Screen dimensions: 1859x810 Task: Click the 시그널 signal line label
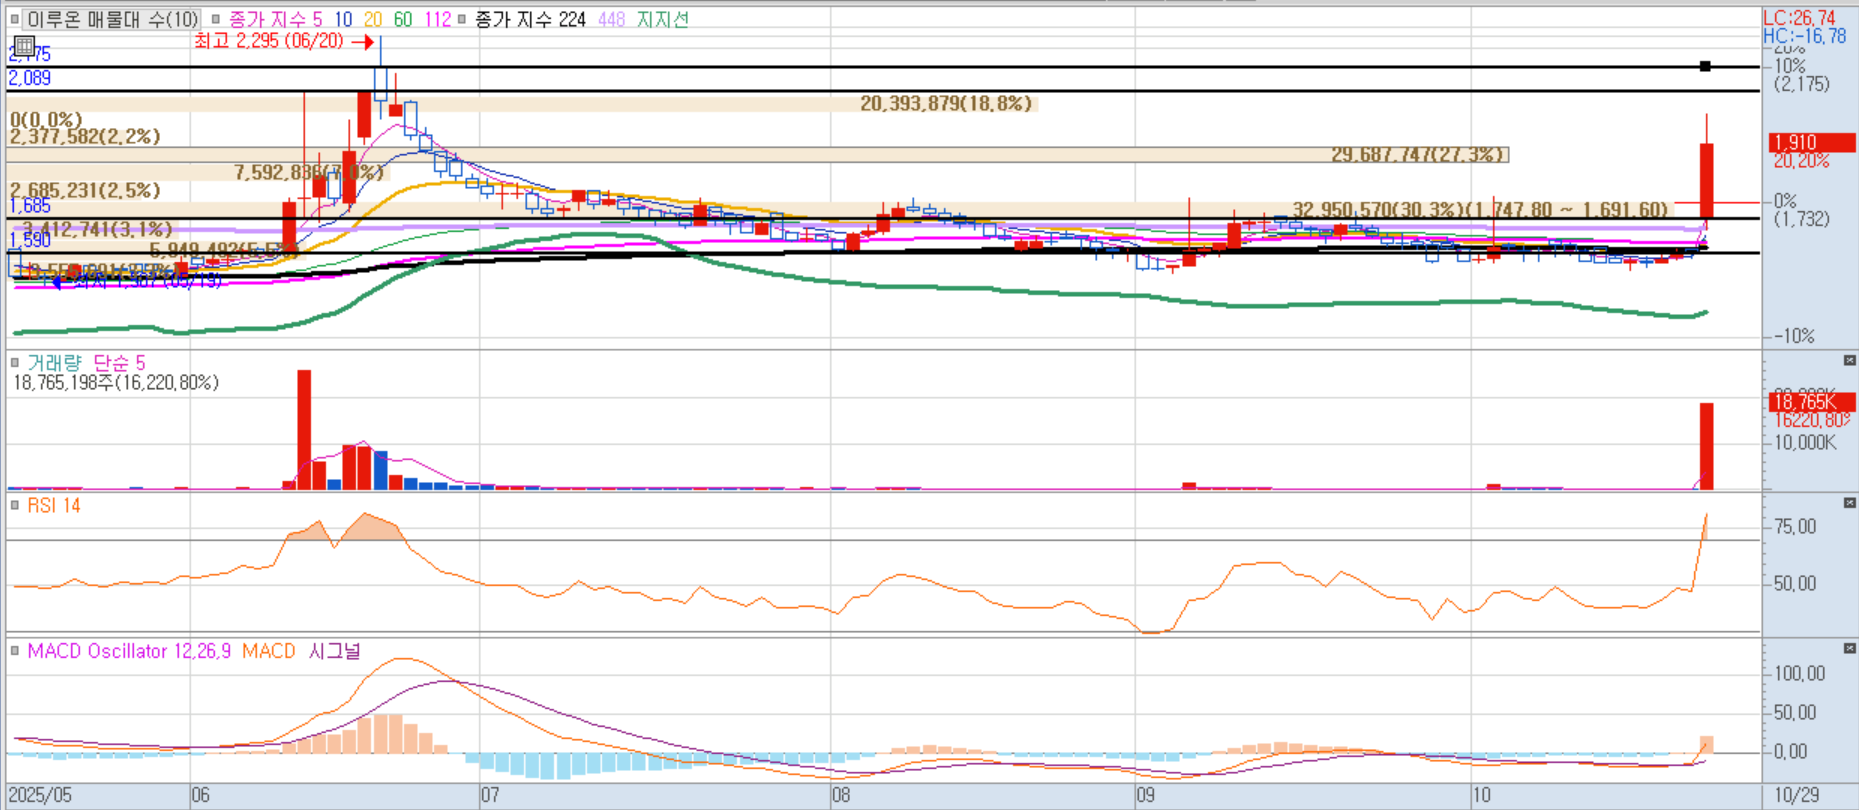334,651
